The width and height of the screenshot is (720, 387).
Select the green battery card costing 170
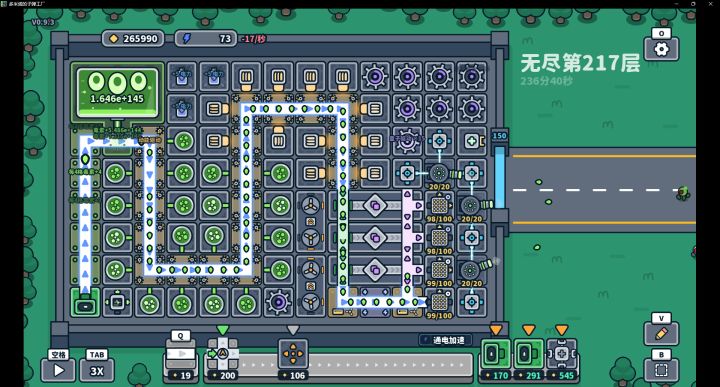pyautogui.click(x=495, y=359)
